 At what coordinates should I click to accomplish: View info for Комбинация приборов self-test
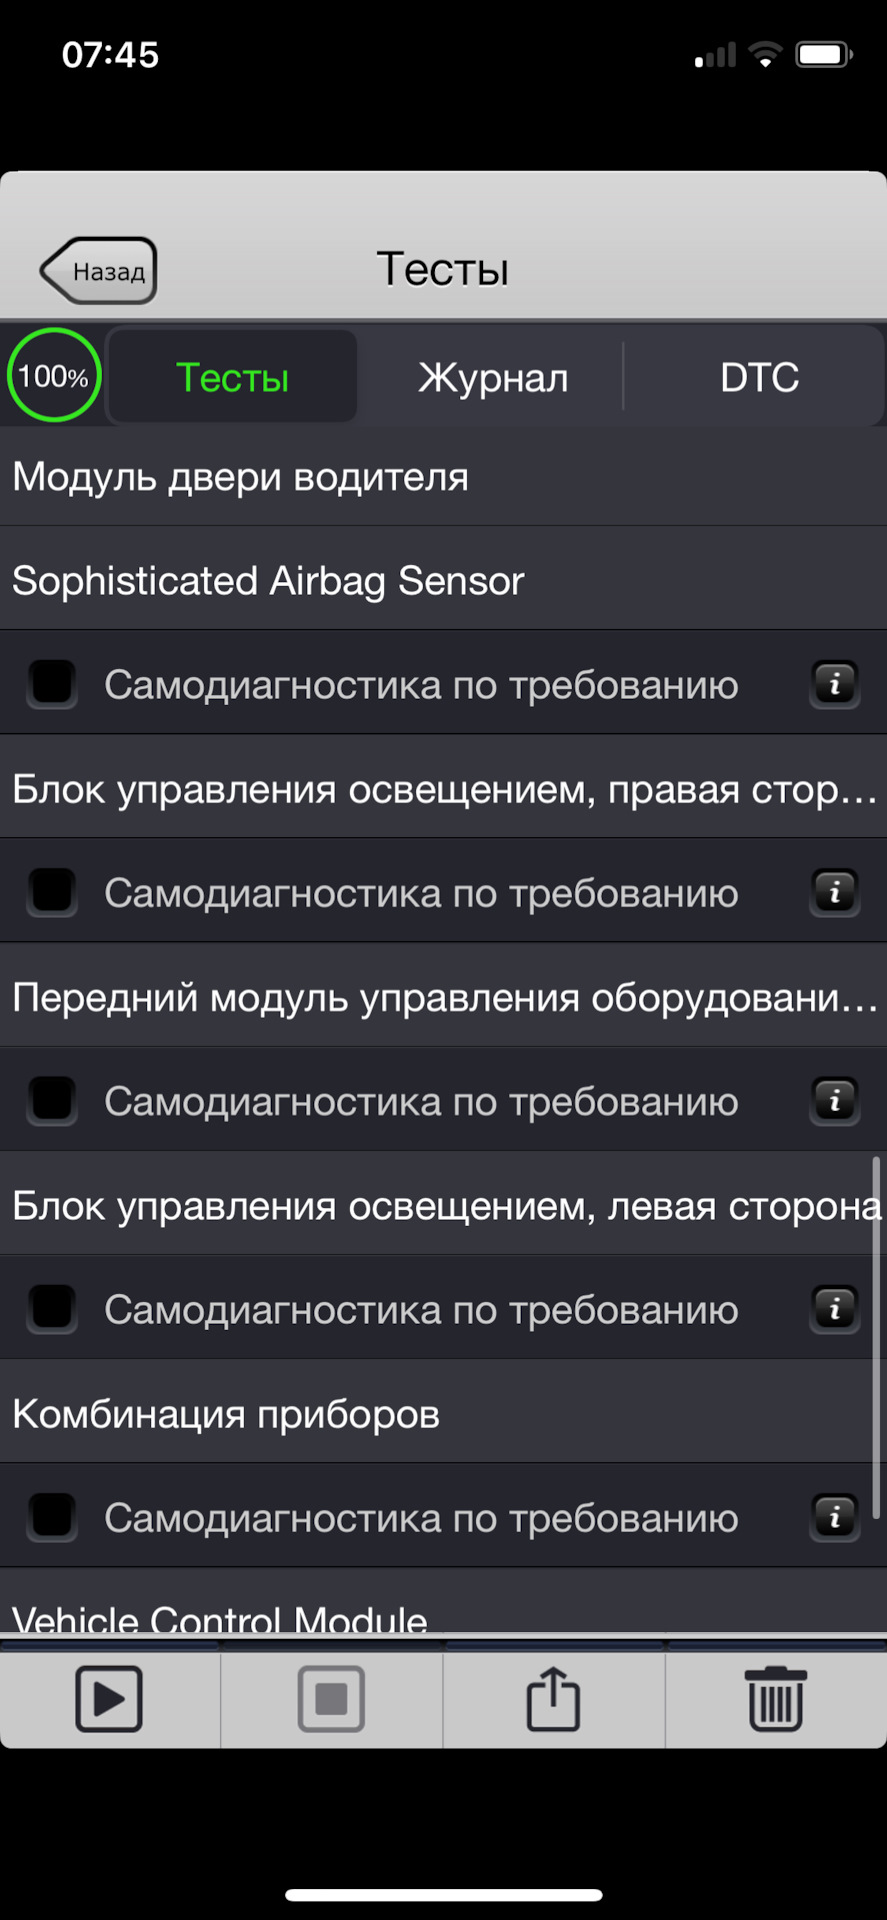(835, 1517)
